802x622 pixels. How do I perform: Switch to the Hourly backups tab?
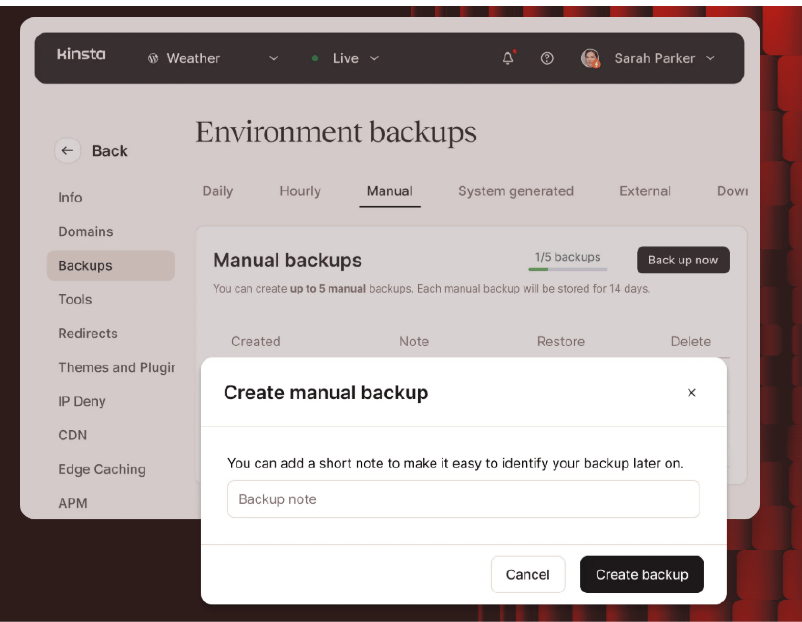(x=300, y=191)
